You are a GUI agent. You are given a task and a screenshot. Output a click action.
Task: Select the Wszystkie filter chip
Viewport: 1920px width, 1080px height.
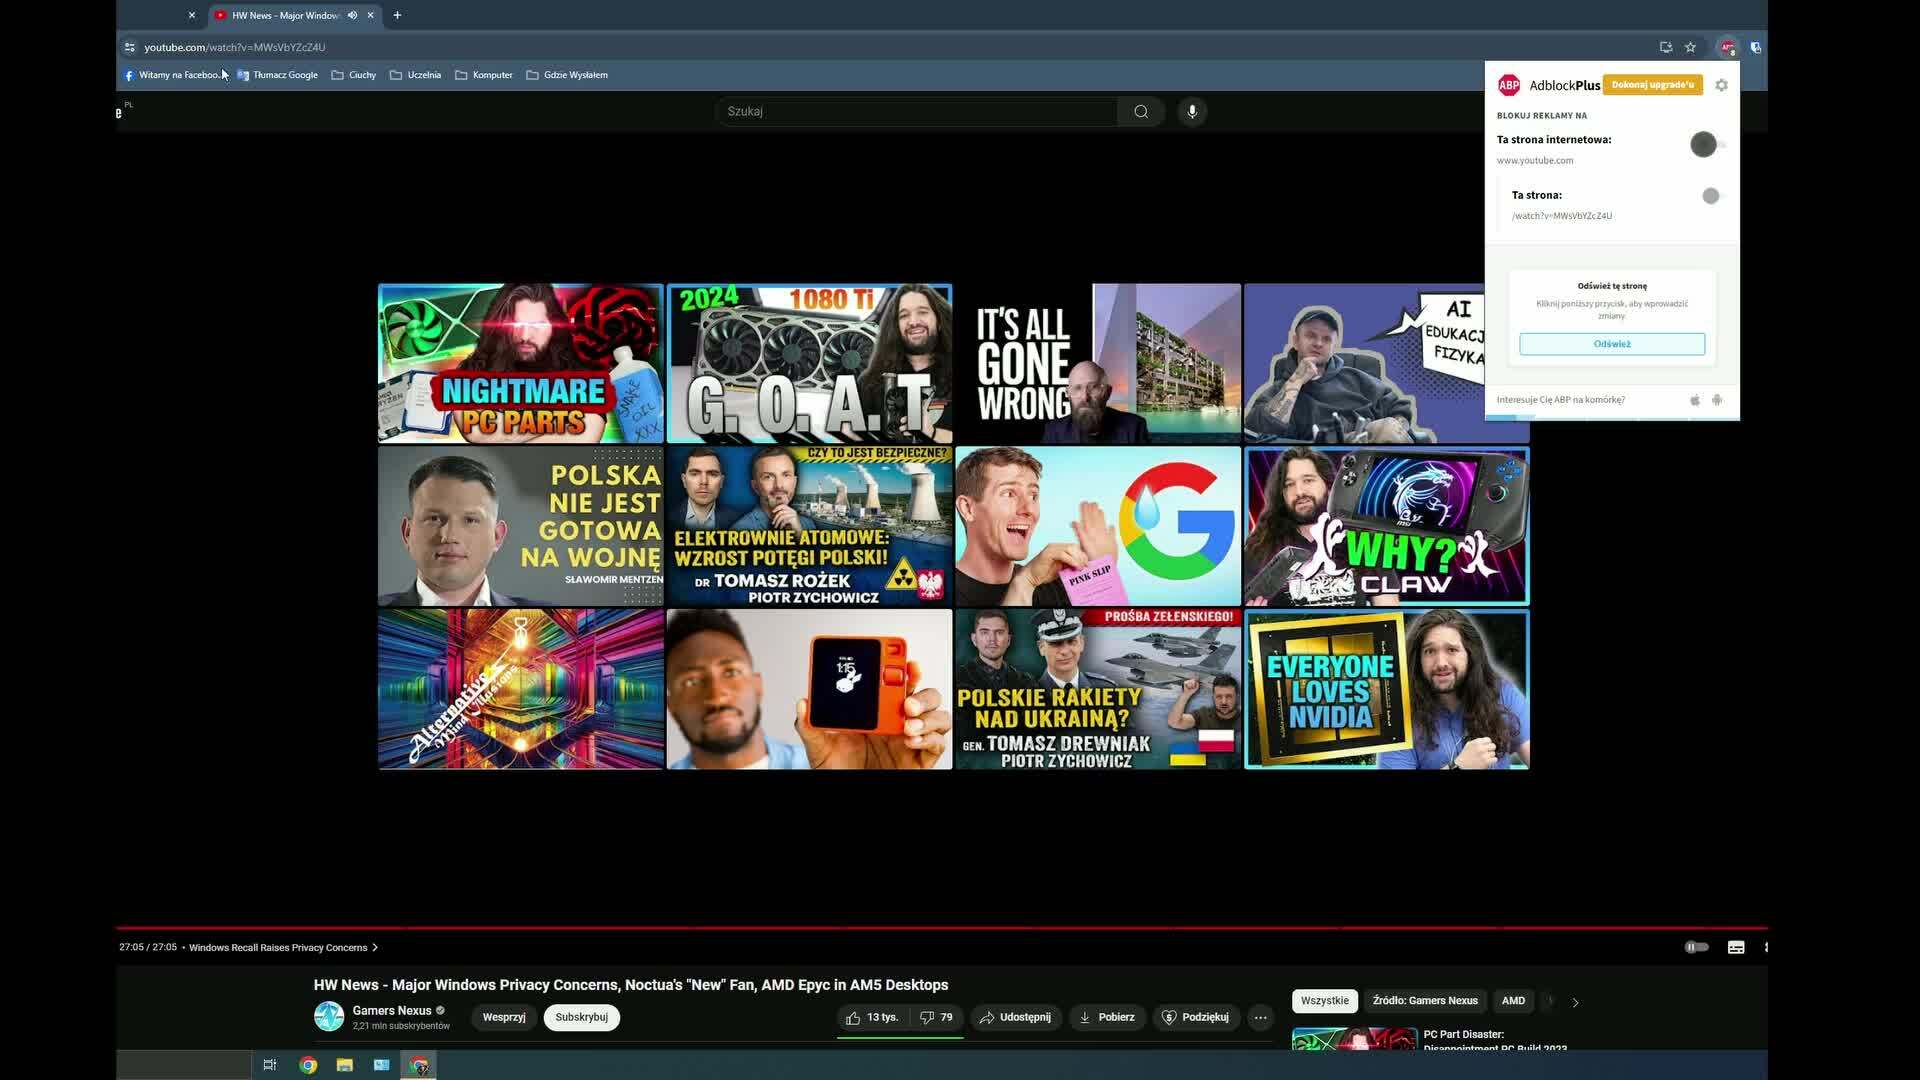point(1325,1001)
